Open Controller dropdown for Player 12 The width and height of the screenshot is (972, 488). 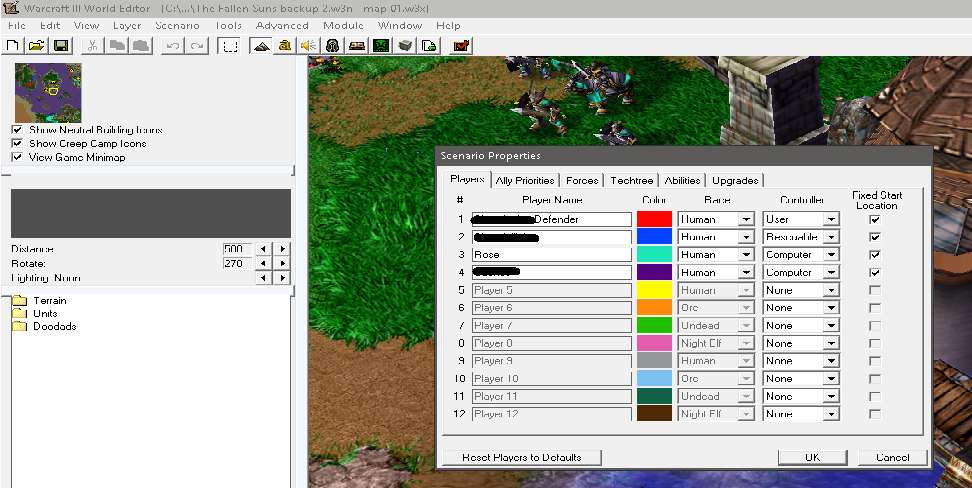[x=831, y=414]
